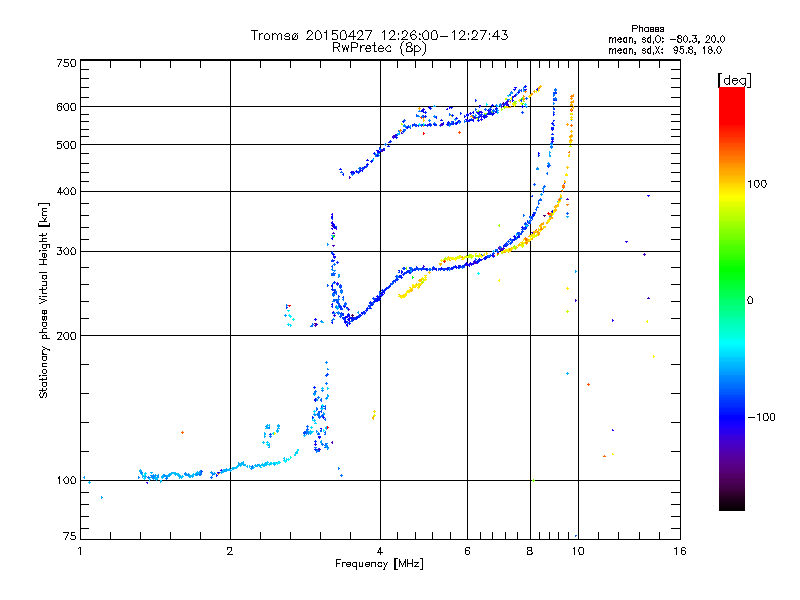This screenshot has width=800, height=600.
Task: Click the 500 tick label on height axis
Action: pos(66,145)
